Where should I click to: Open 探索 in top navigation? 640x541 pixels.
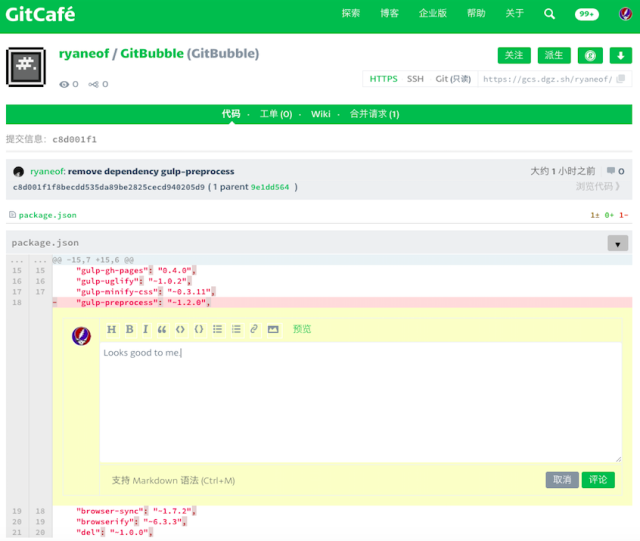coord(351,13)
